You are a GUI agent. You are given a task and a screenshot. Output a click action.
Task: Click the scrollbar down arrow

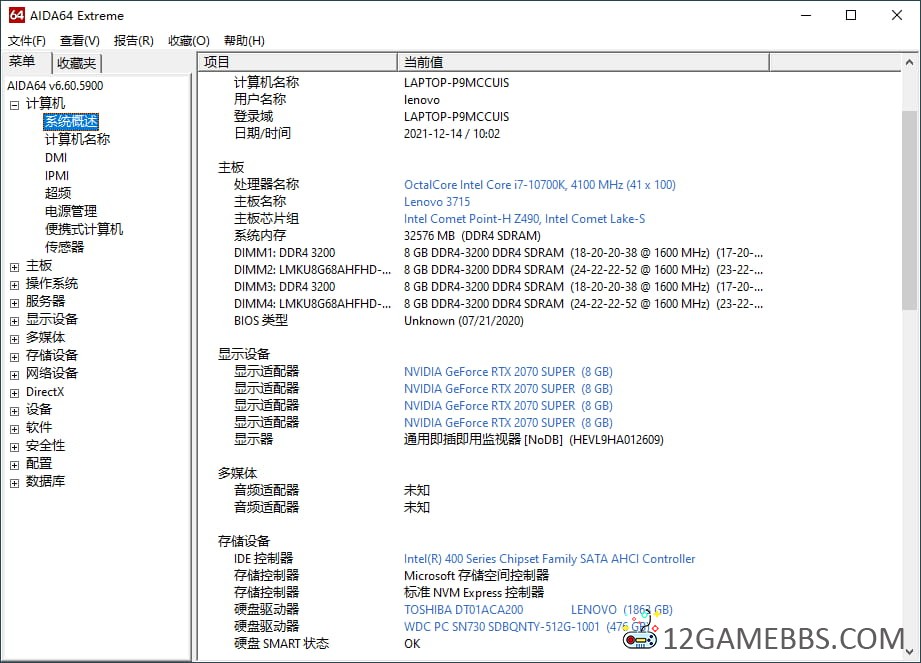[x=909, y=651]
